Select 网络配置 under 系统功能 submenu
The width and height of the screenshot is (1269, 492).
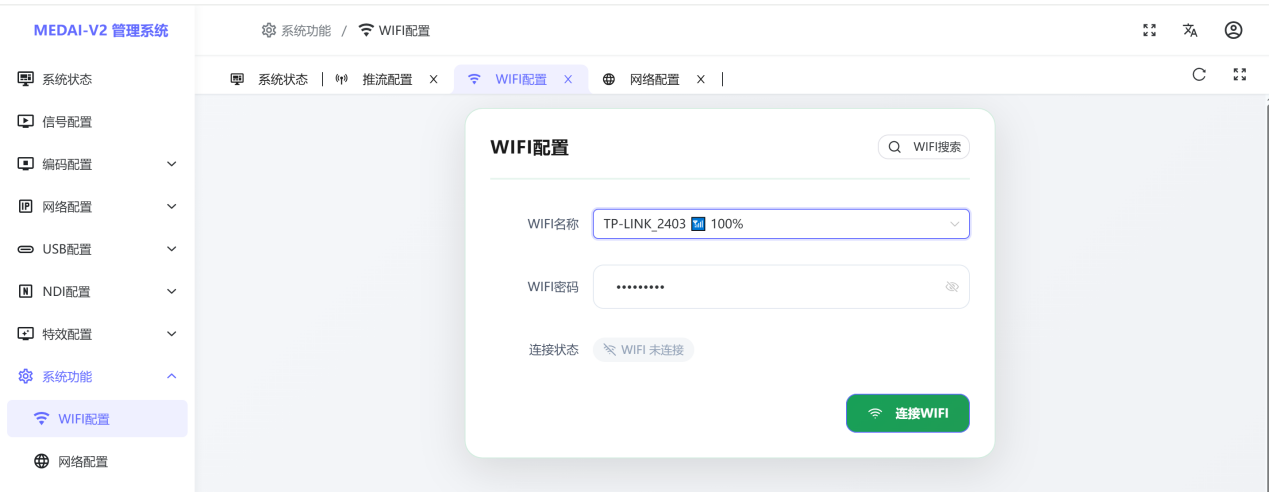click(x=97, y=461)
